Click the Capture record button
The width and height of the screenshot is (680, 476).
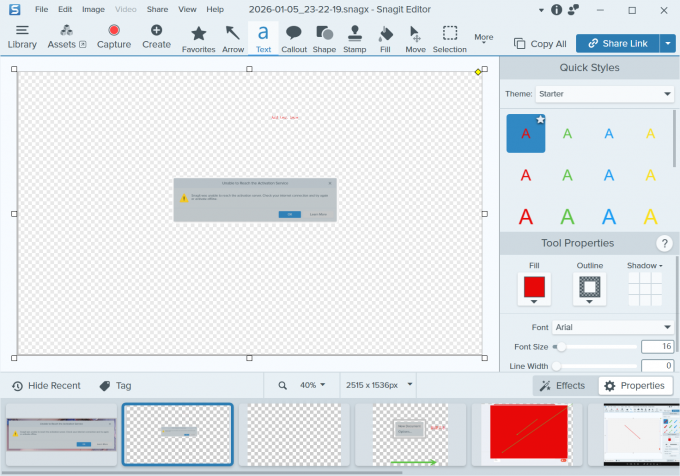[114, 37]
